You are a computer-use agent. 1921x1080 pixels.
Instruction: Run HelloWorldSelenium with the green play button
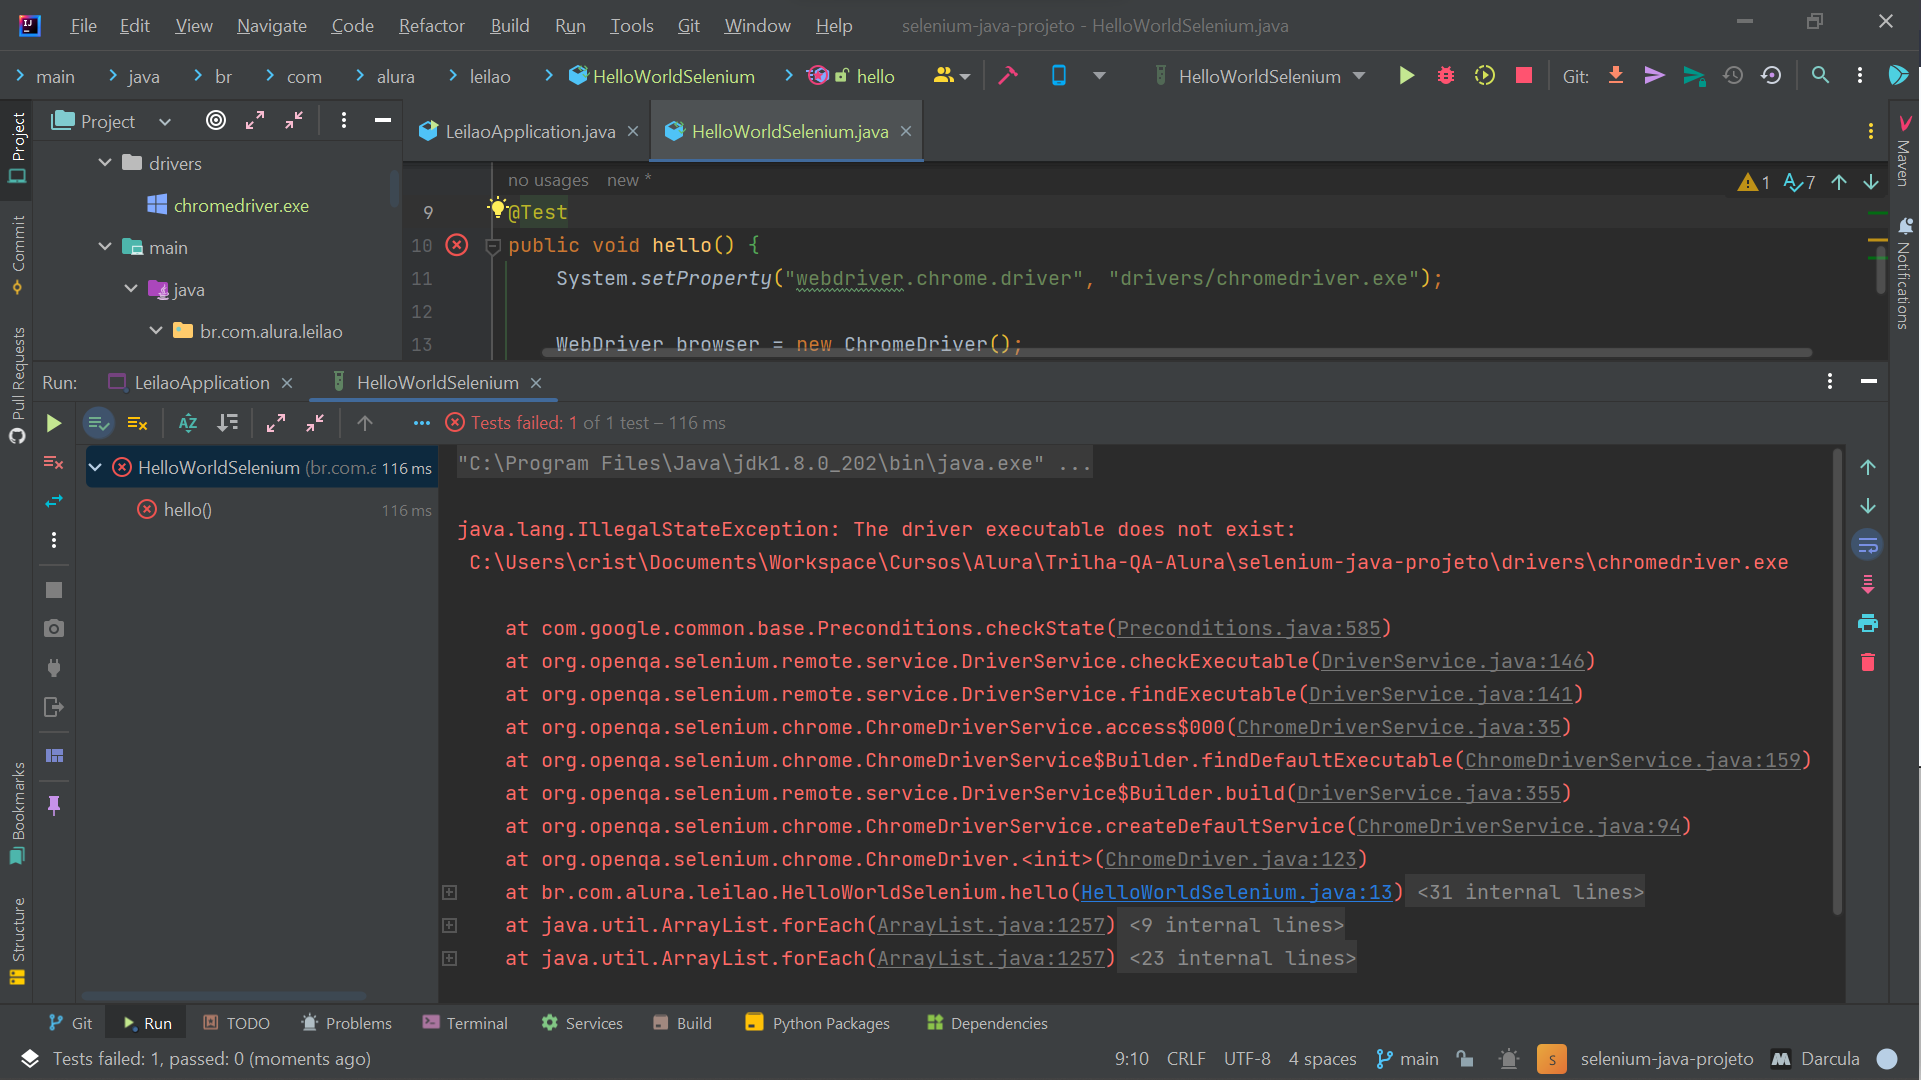click(1406, 76)
